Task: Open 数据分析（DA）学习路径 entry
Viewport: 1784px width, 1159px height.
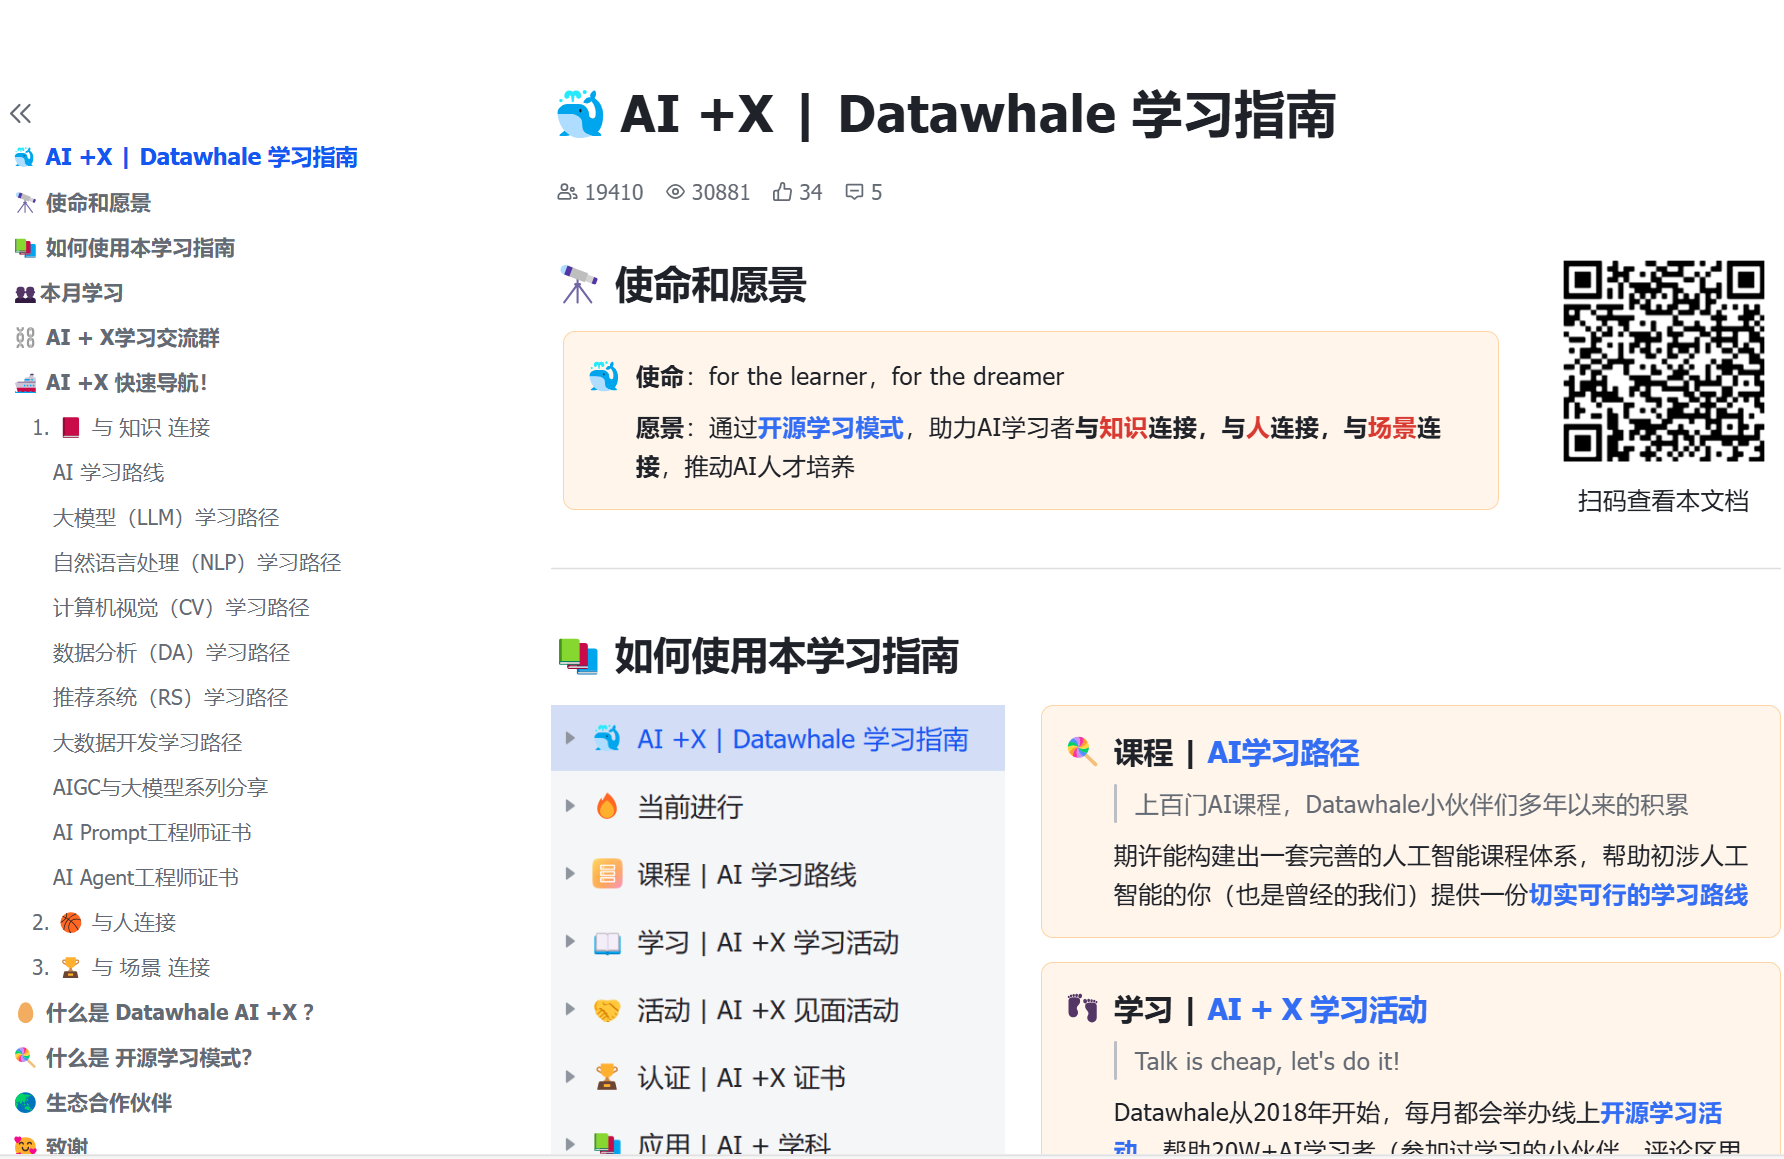Action: pyautogui.click(x=171, y=653)
